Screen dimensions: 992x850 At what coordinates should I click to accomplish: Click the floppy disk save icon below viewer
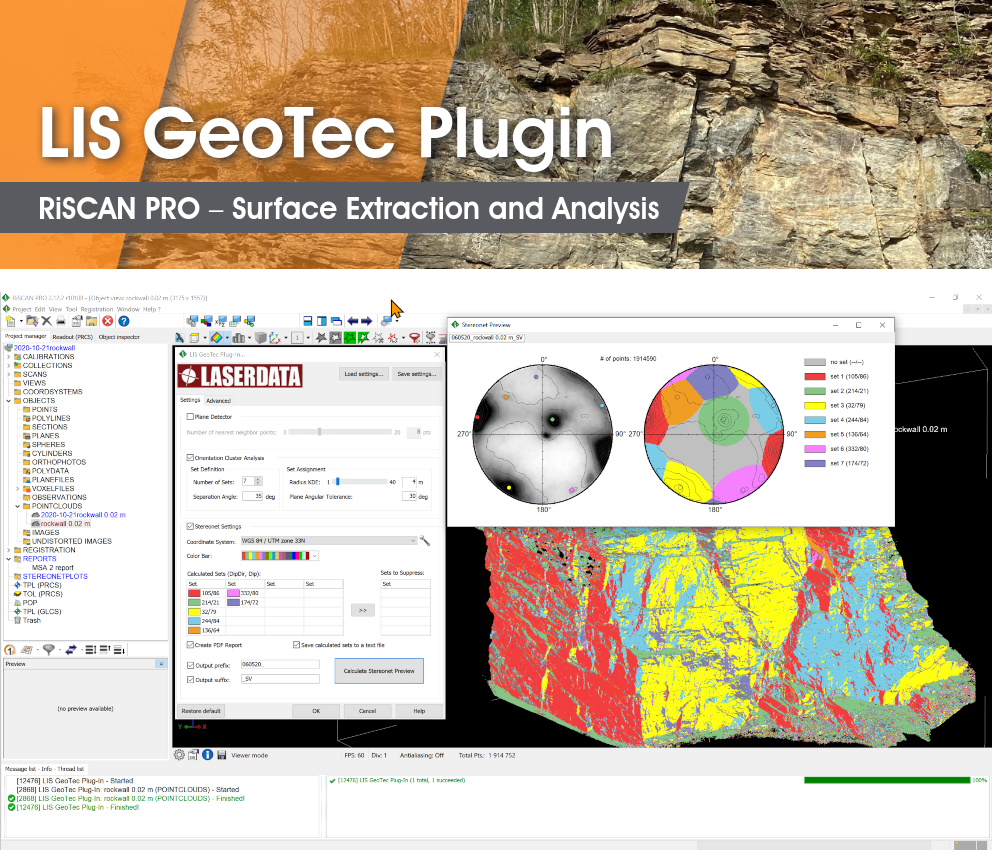(x=221, y=755)
